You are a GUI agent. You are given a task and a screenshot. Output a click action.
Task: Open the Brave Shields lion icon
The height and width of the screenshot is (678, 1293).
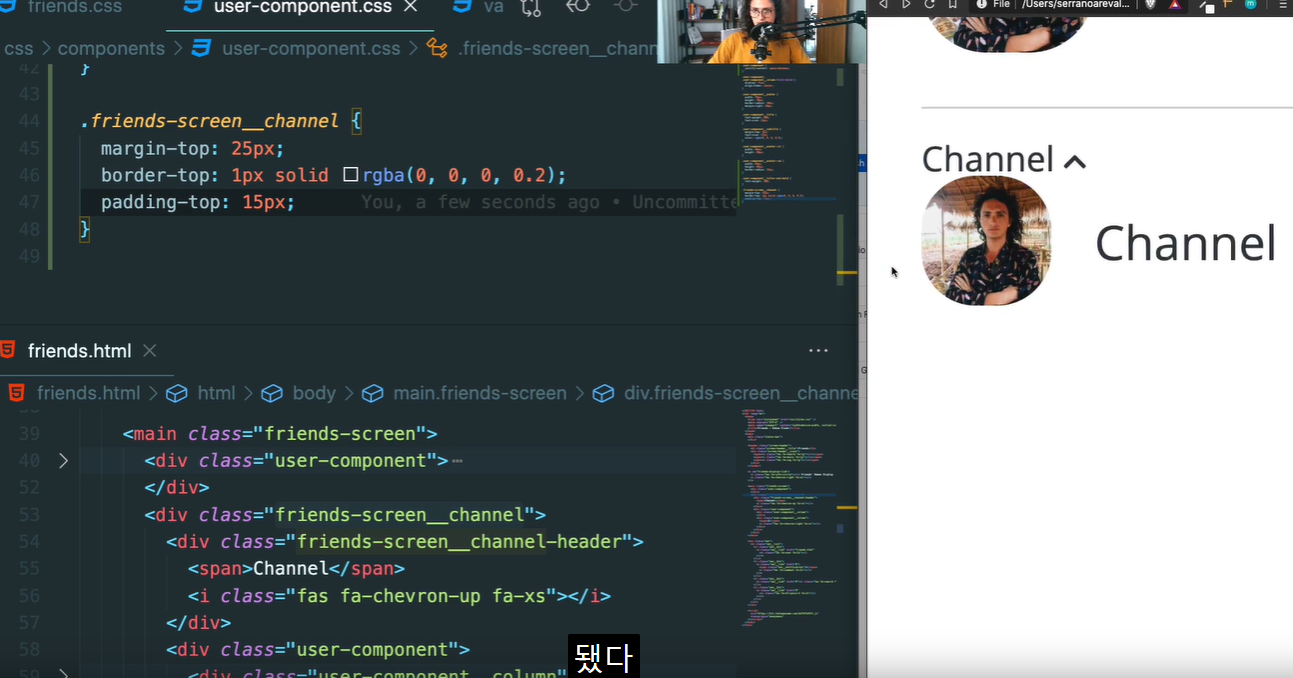click(1150, 5)
